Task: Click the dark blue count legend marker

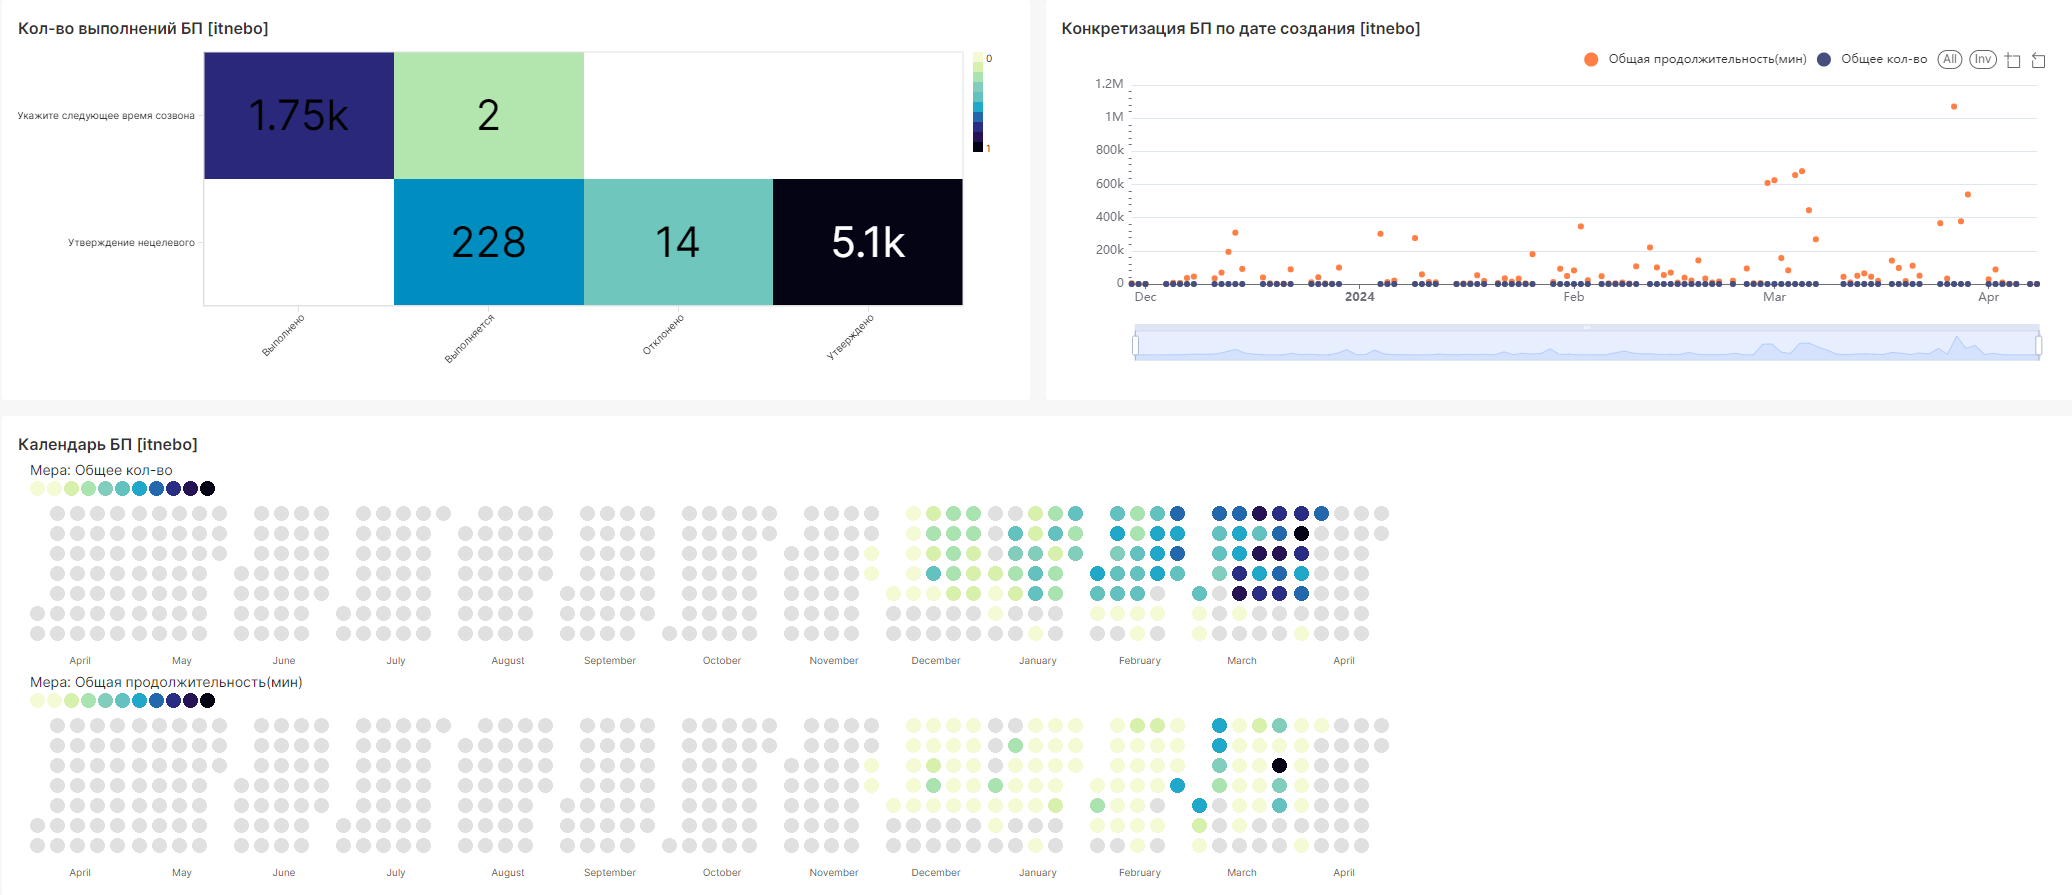Action: 1824,60
